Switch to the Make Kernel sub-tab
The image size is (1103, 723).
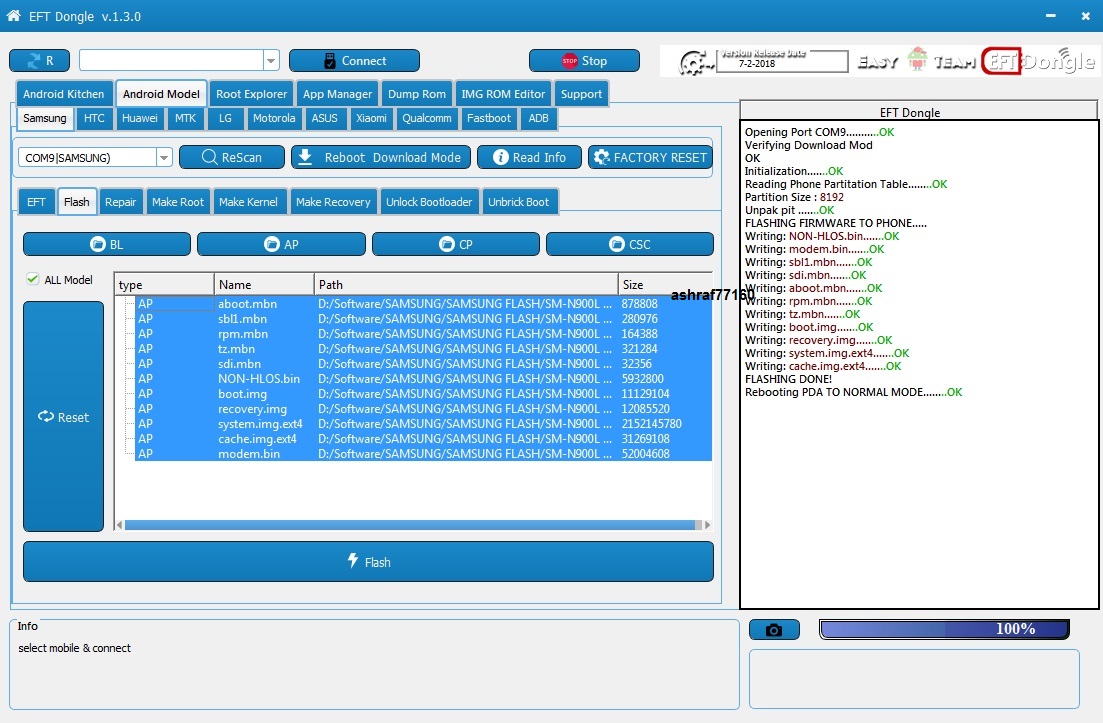(248, 202)
